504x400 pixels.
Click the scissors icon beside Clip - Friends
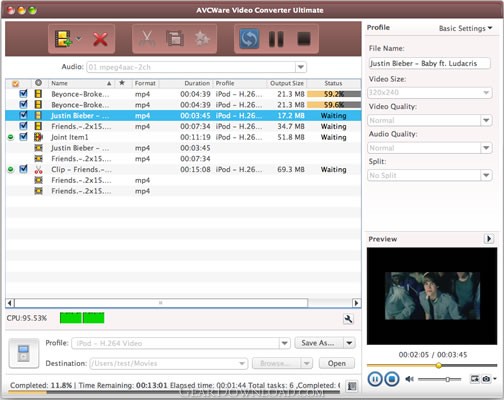39,169
